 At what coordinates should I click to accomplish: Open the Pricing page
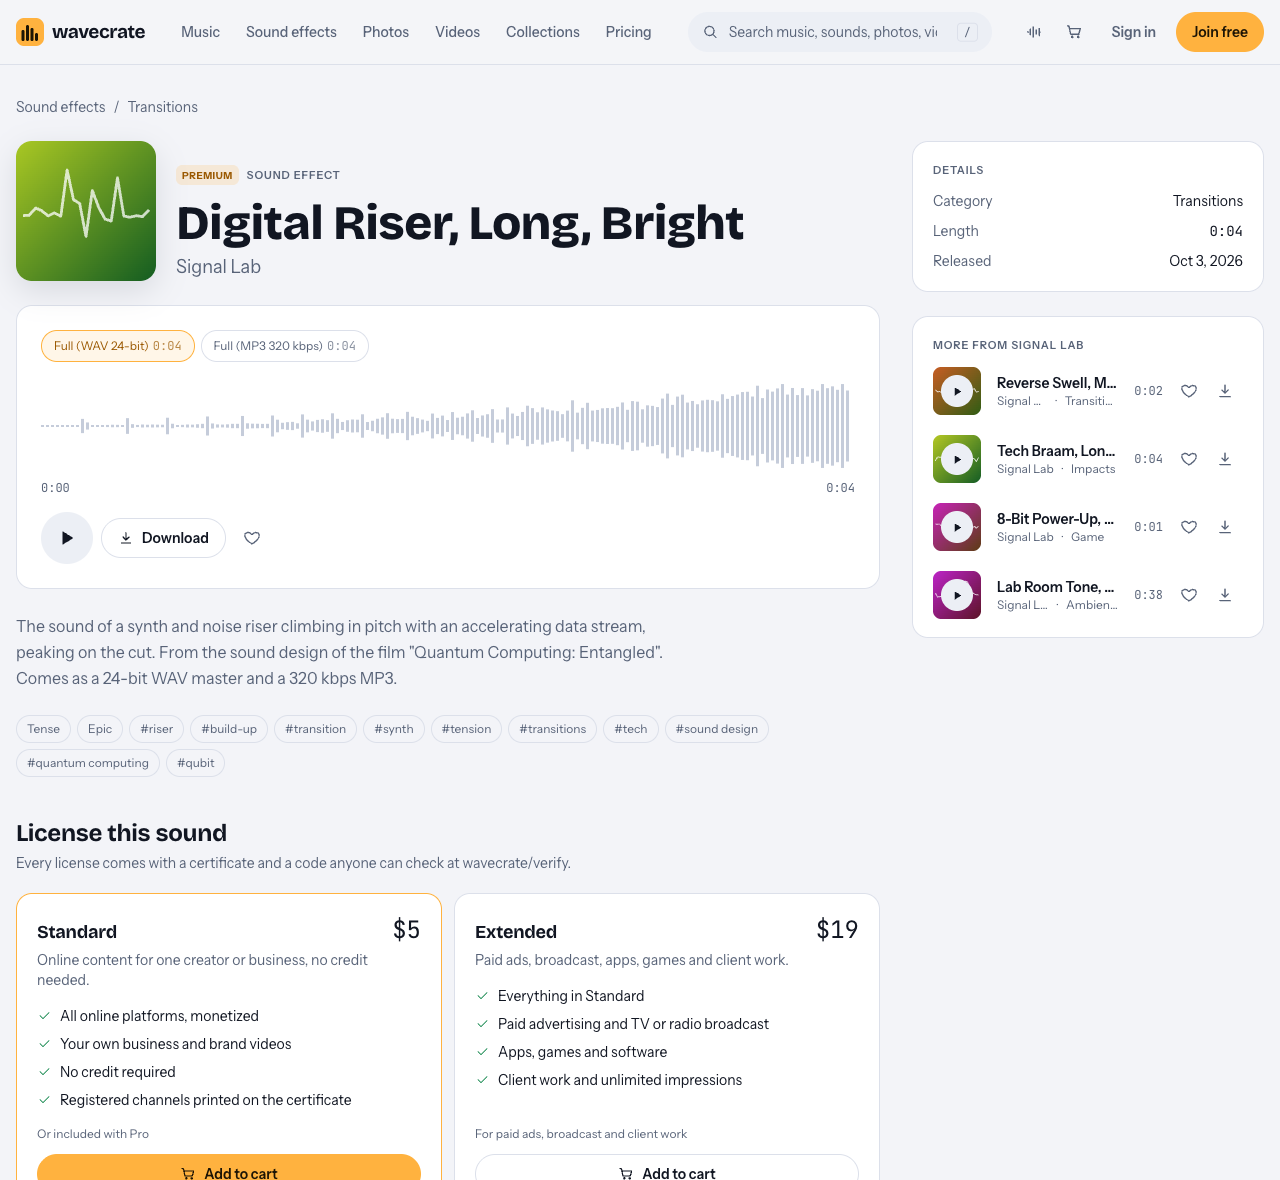pos(628,32)
